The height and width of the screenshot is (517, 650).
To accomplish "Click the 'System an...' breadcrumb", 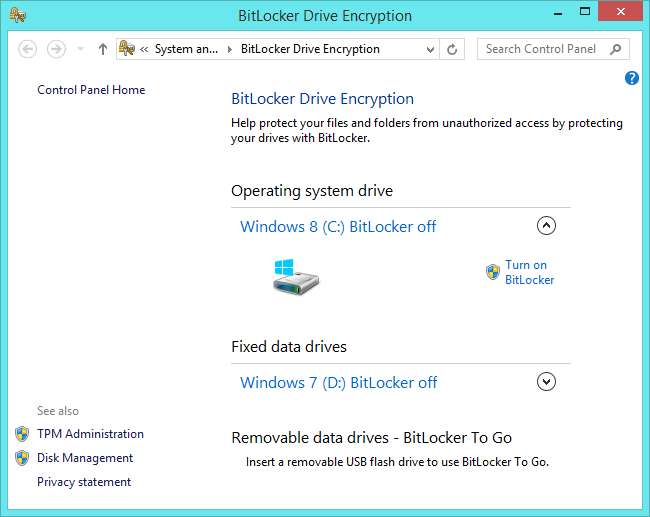I will click(x=186, y=49).
